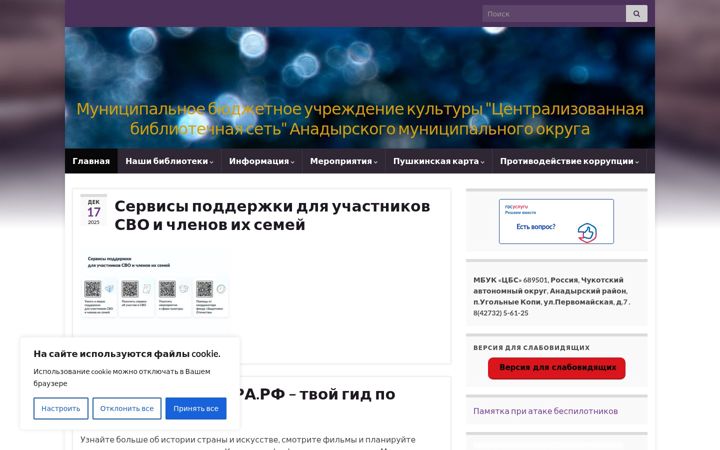
Task: Expand the Мероприятия dropdown arrow
Action: (376, 162)
